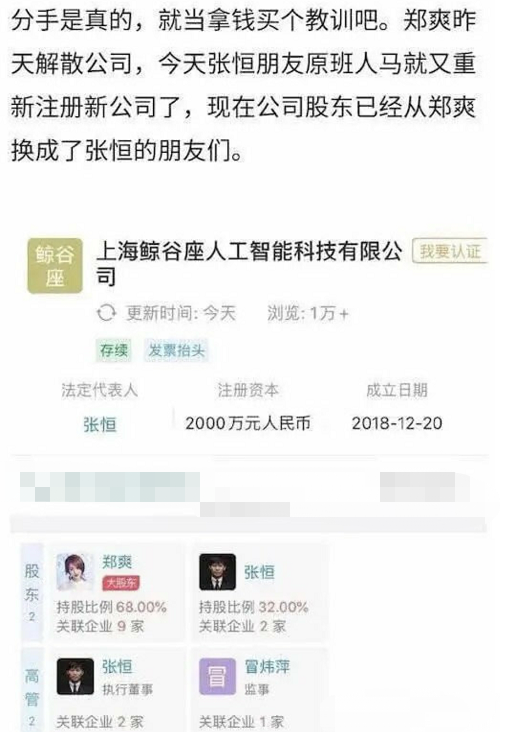The height and width of the screenshot is (732, 519).
Task: Click 郑爽's 关联企业 9 家 text
Action: (100, 626)
